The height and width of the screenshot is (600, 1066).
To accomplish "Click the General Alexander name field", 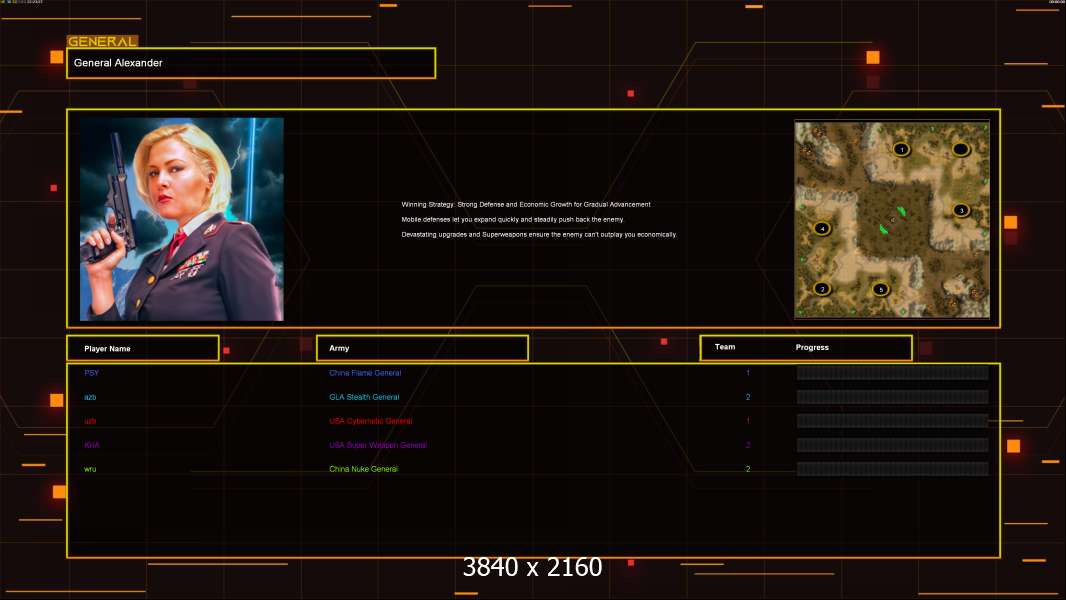I will click(x=251, y=63).
